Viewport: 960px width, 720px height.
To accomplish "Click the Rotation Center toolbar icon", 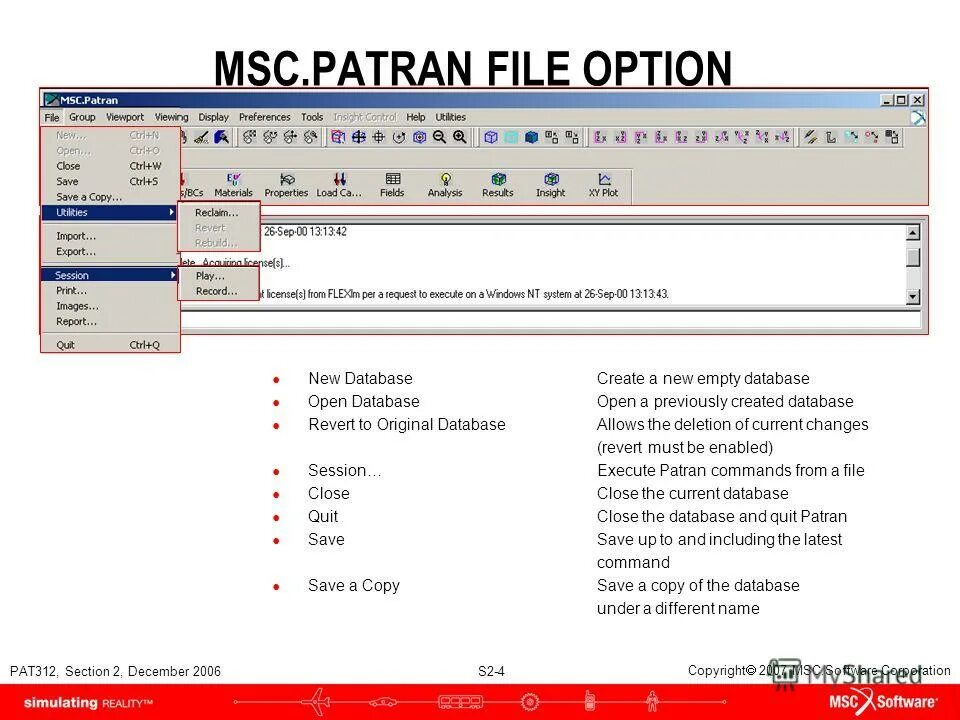I will (399, 137).
